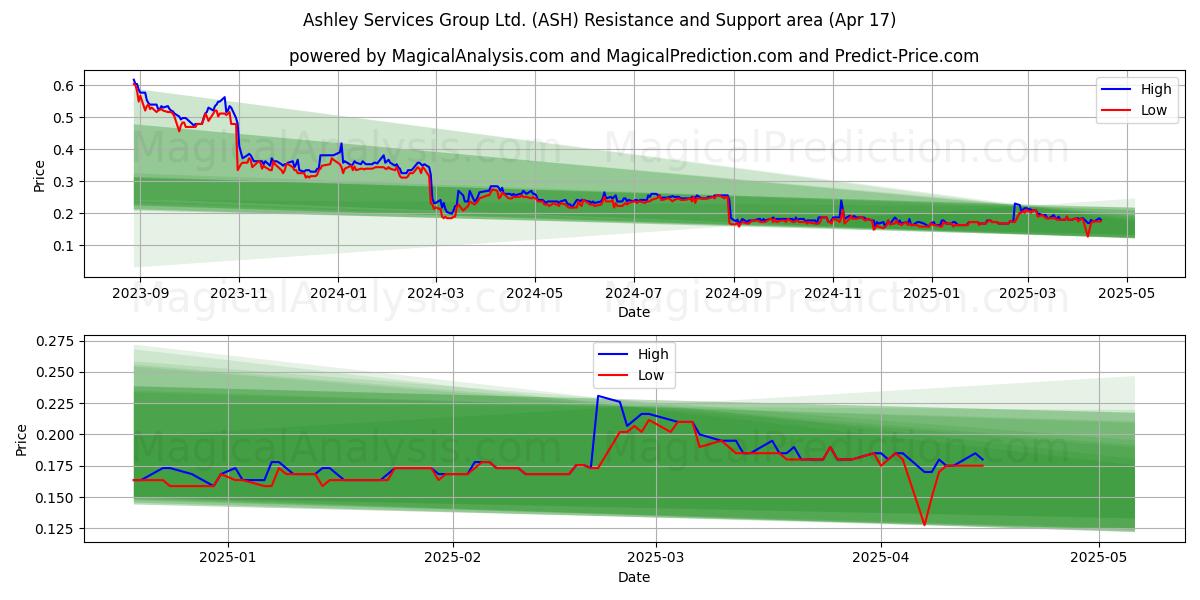This screenshot has width=1200, height=600.
Task: Click the '2023-09' date label on top chart
Action: tap(139, 293)
